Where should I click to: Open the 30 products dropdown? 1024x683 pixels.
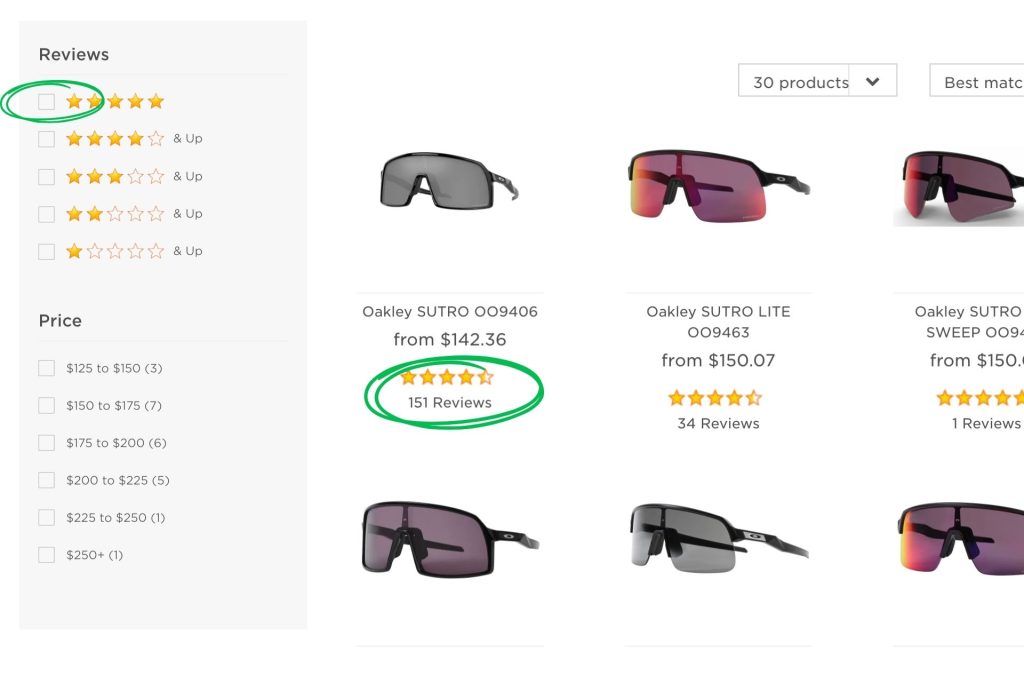pos(817,81)
